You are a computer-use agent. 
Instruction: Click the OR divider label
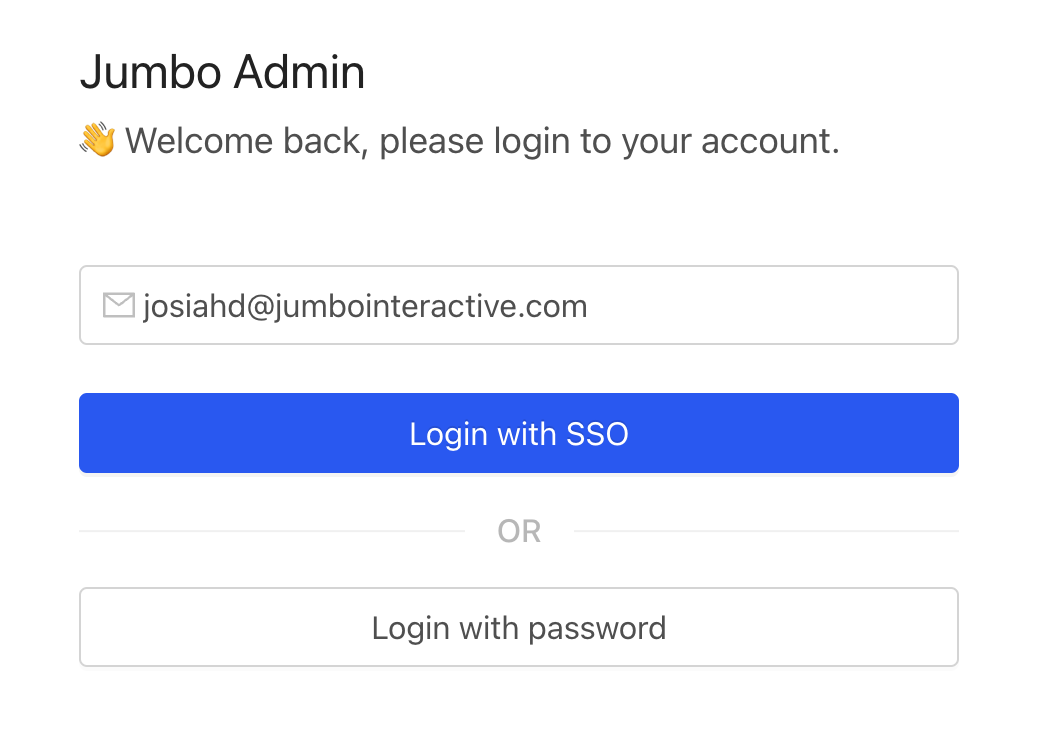(519, 531)
